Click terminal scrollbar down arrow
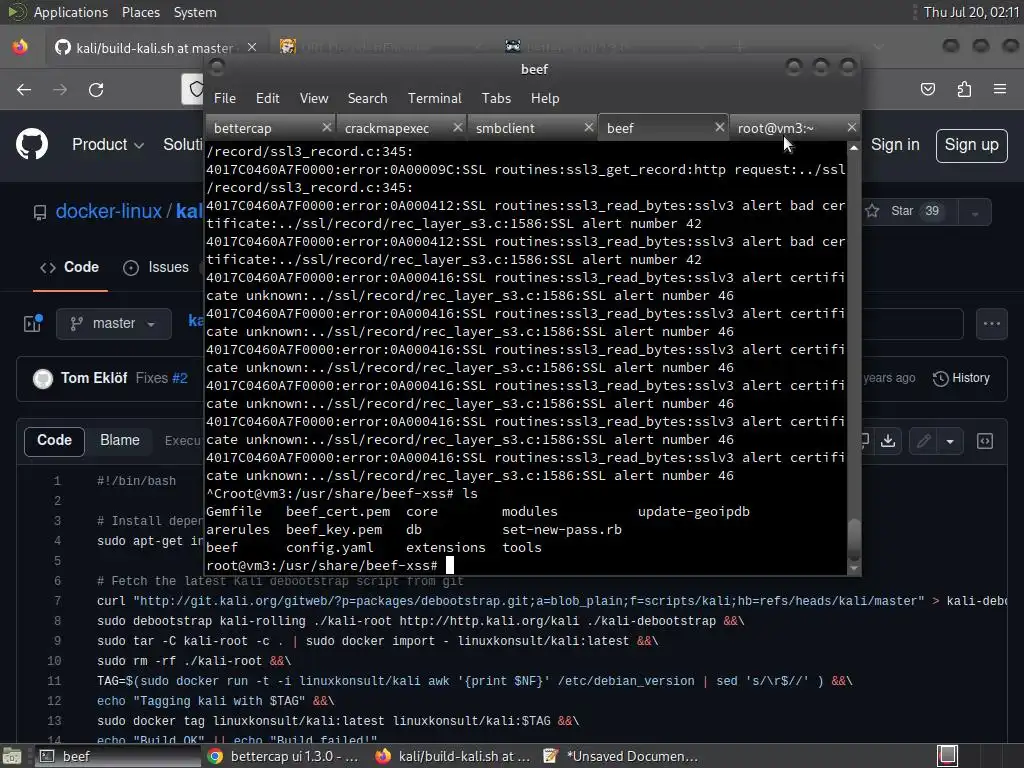Screen dimensions: 1024x768 tap(854, 568)
